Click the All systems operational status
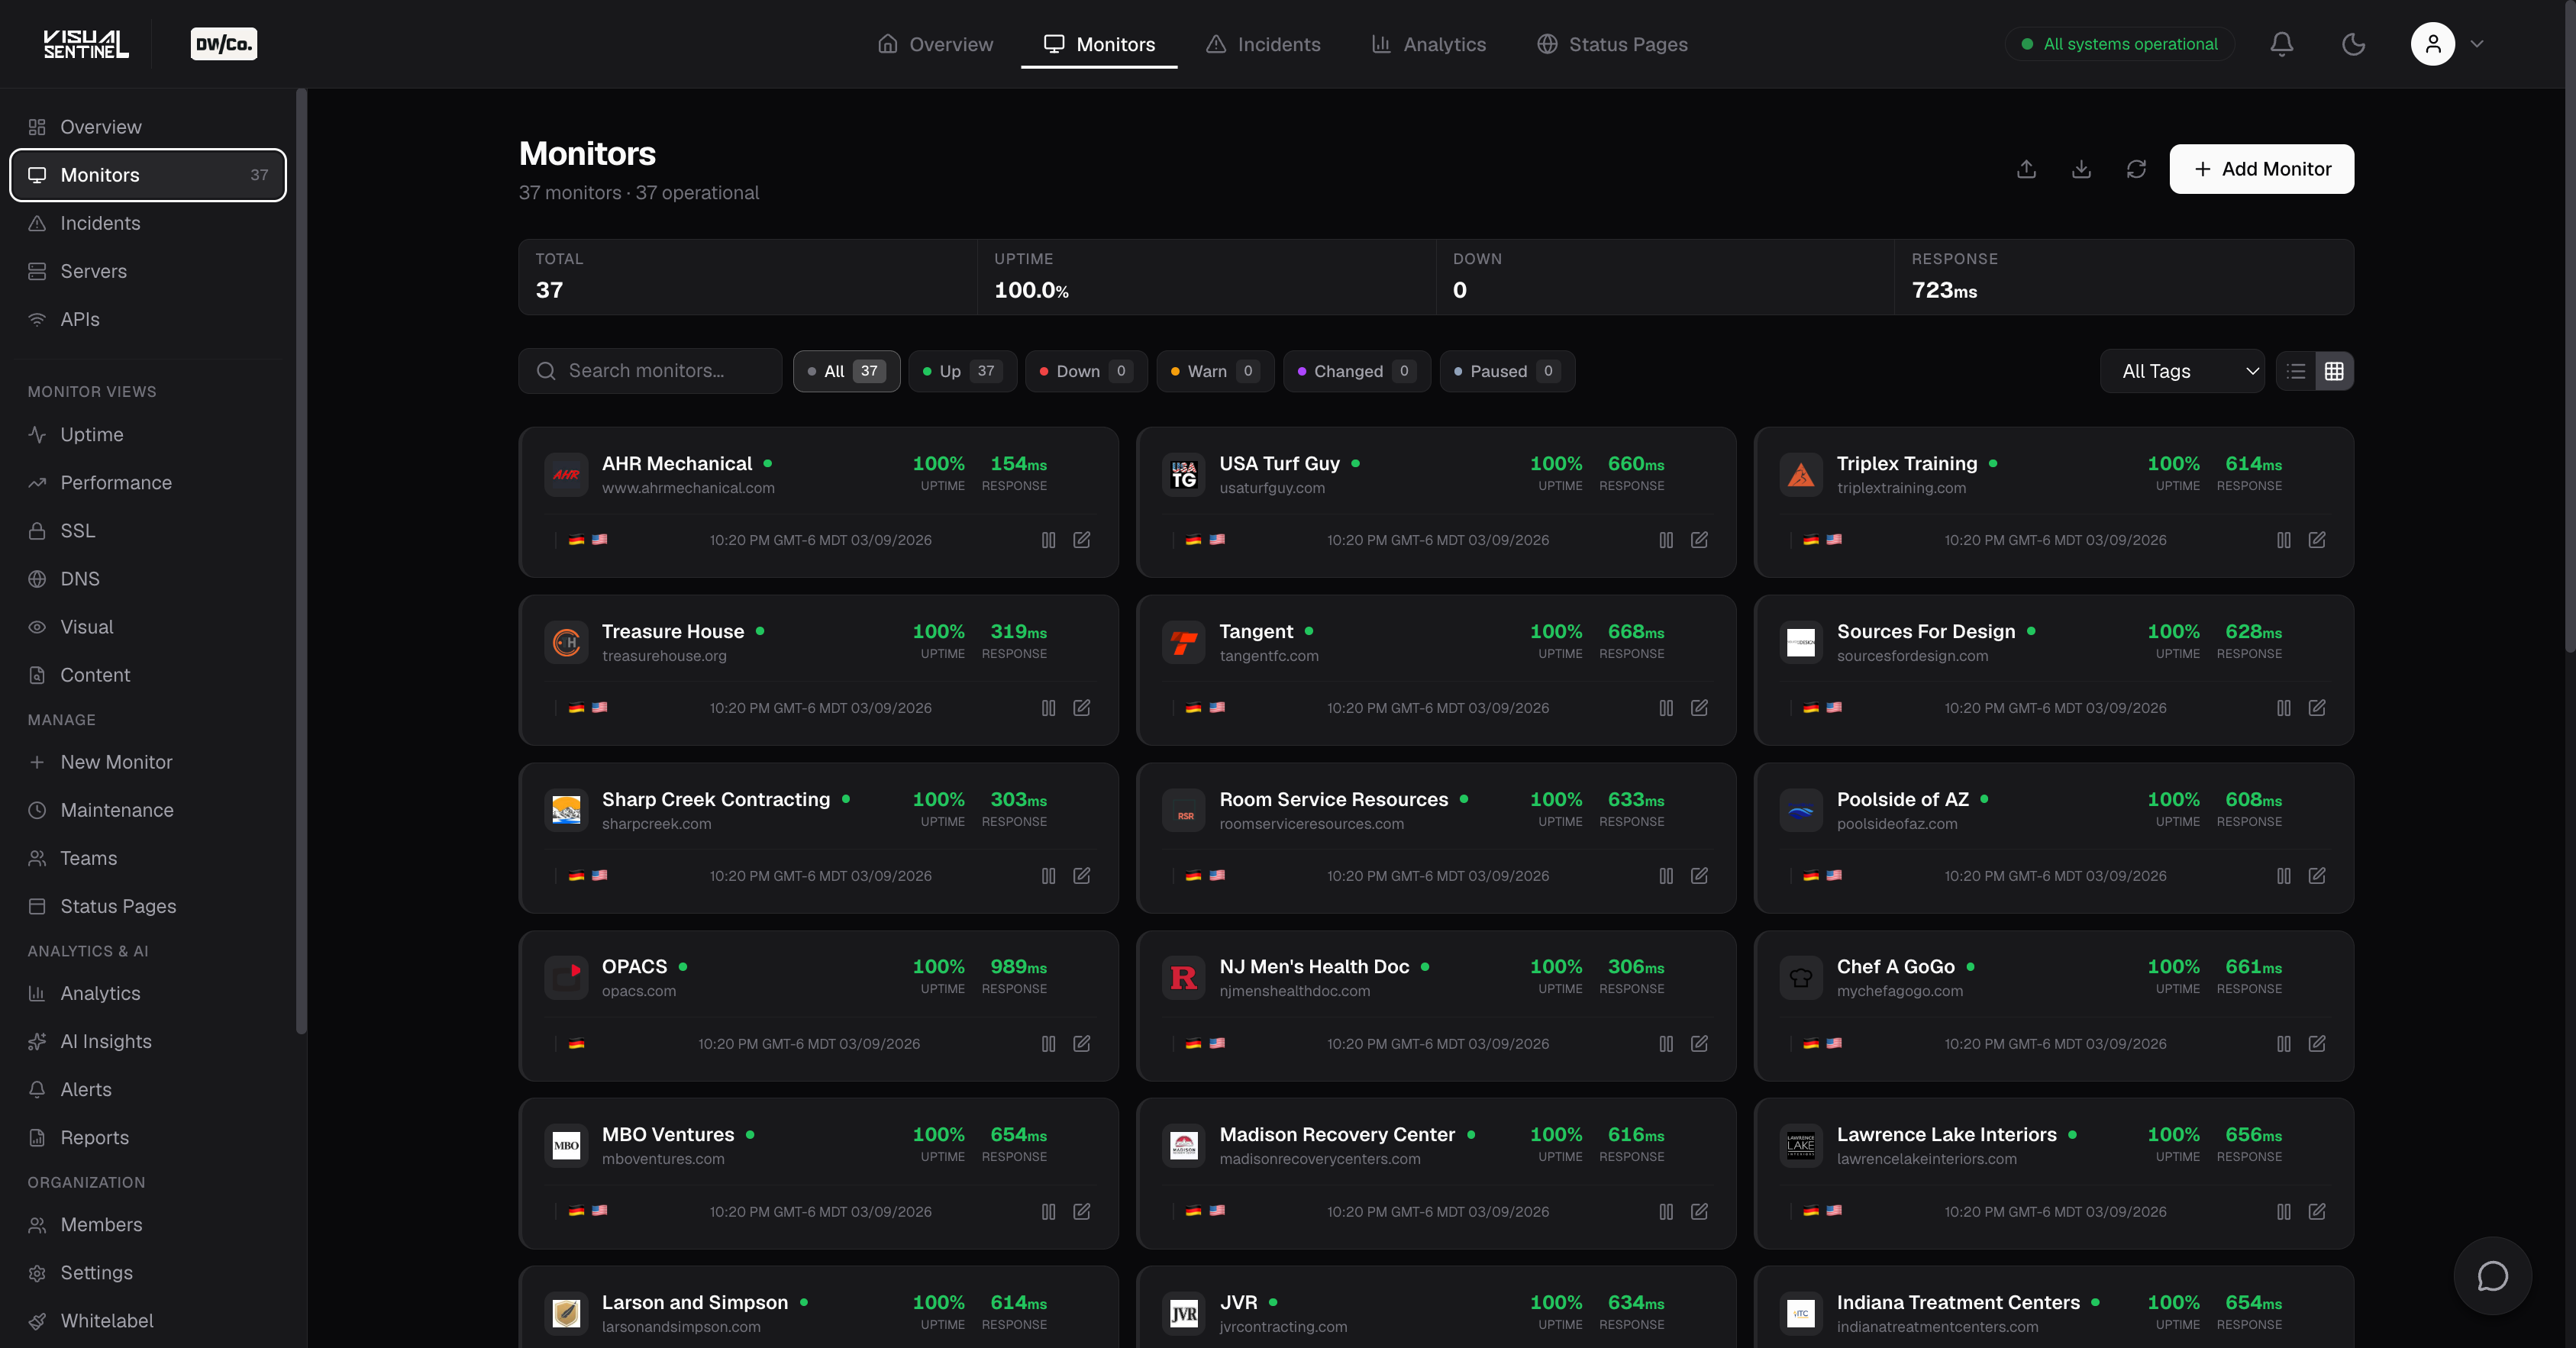 click(x=2119, y=43)
